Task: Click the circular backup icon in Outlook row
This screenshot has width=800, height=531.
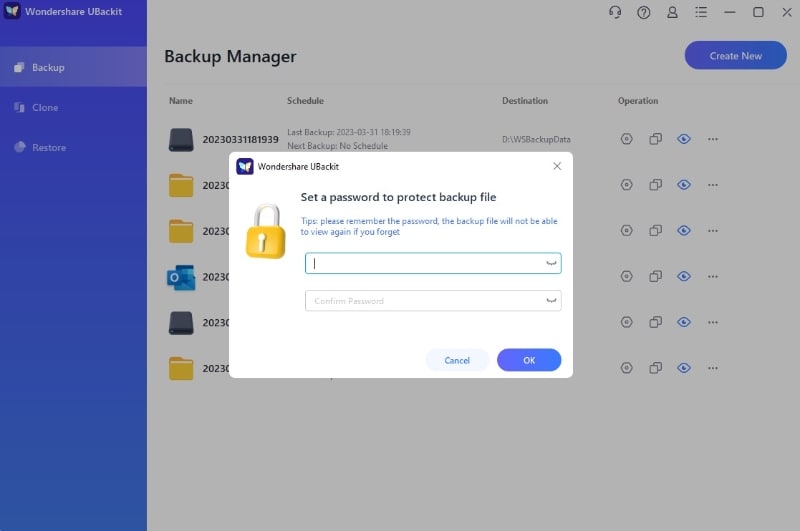Action: 627,276
